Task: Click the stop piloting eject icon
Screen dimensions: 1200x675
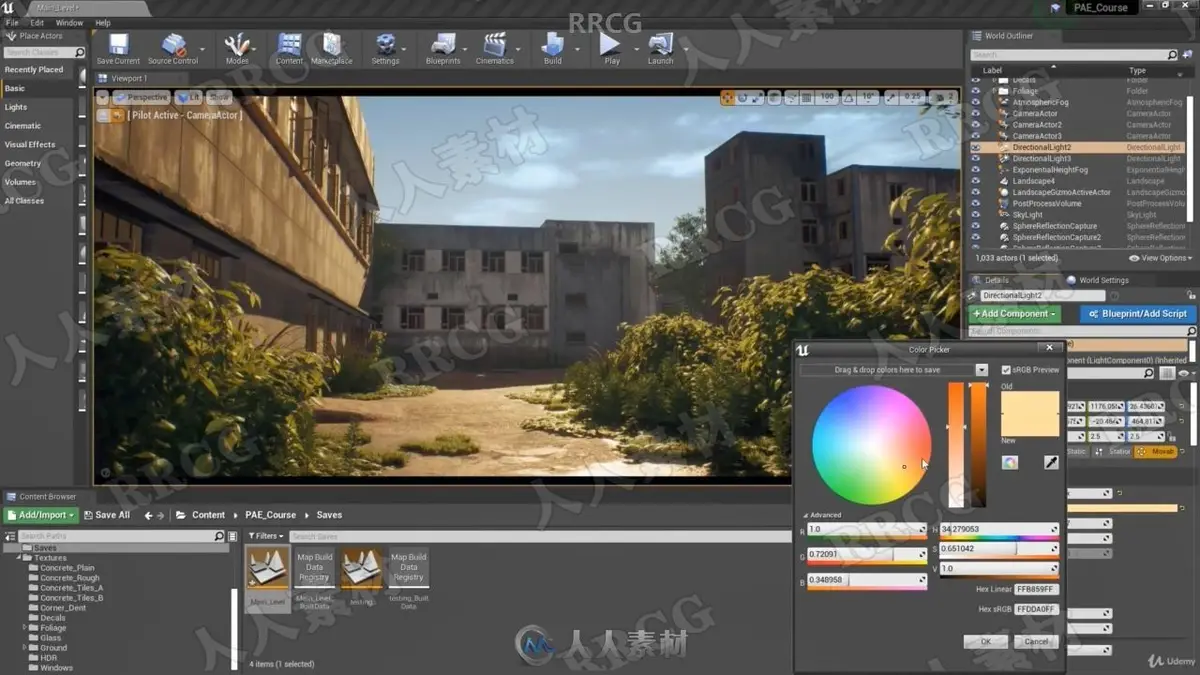Action: tap(103, 116)
